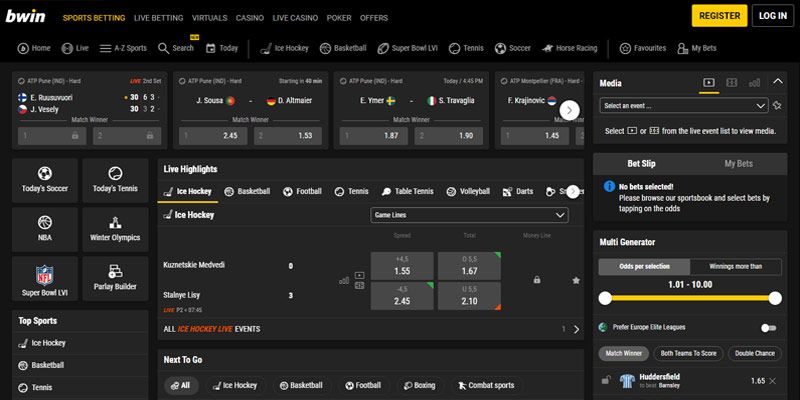
Task: Favourite the Kuznetskie Medvedi match with the star
Action: (x=576, y=280)
